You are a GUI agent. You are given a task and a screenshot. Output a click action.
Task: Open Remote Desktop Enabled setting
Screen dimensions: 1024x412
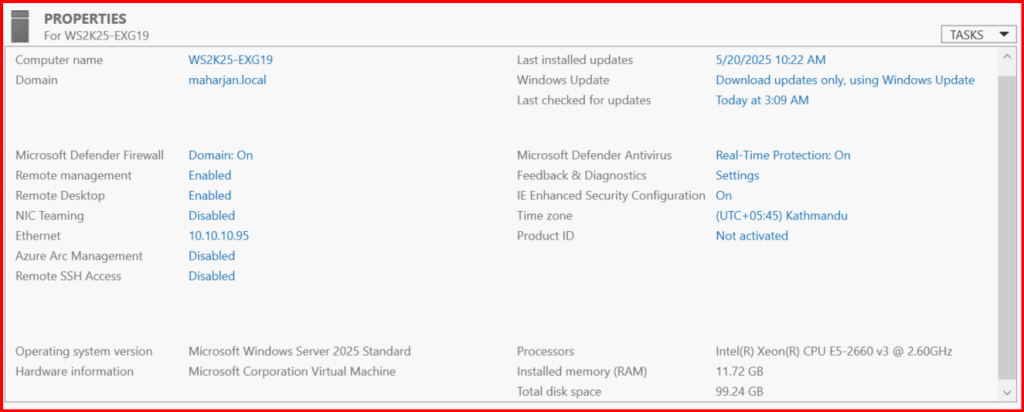click(x=209, y=195)
